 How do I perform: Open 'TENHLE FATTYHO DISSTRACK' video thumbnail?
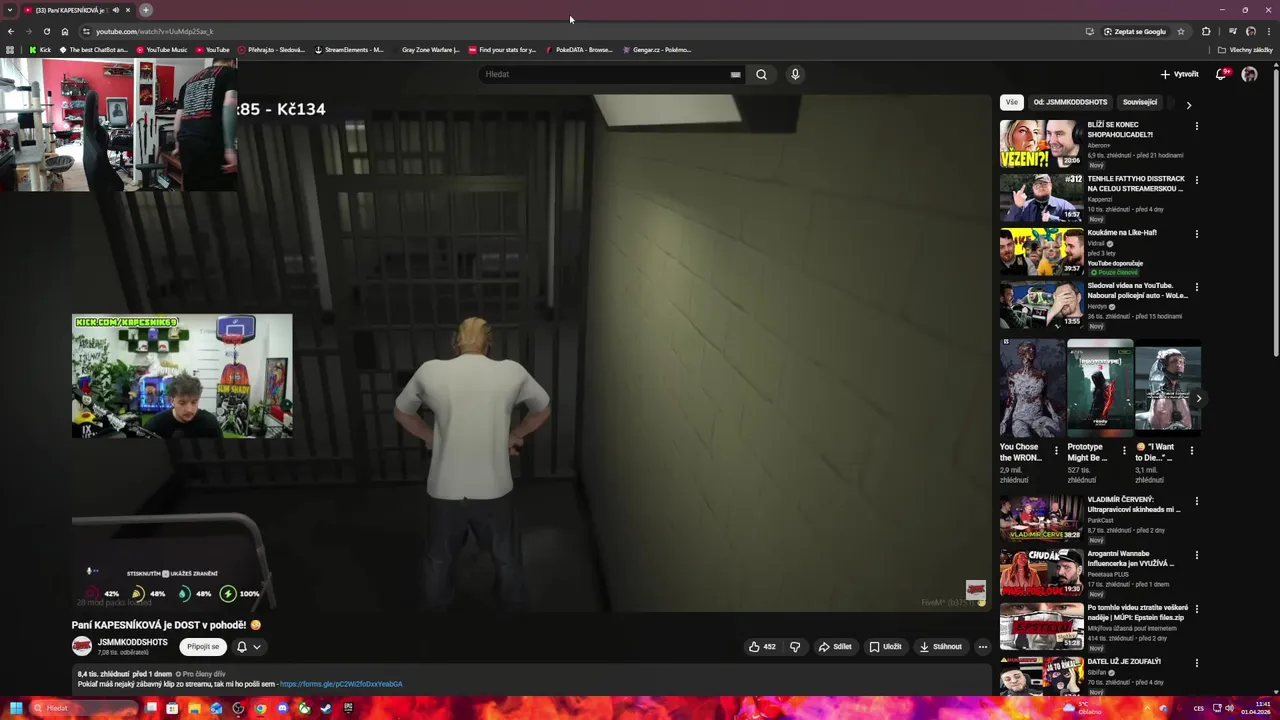(x=1041, y=197)
